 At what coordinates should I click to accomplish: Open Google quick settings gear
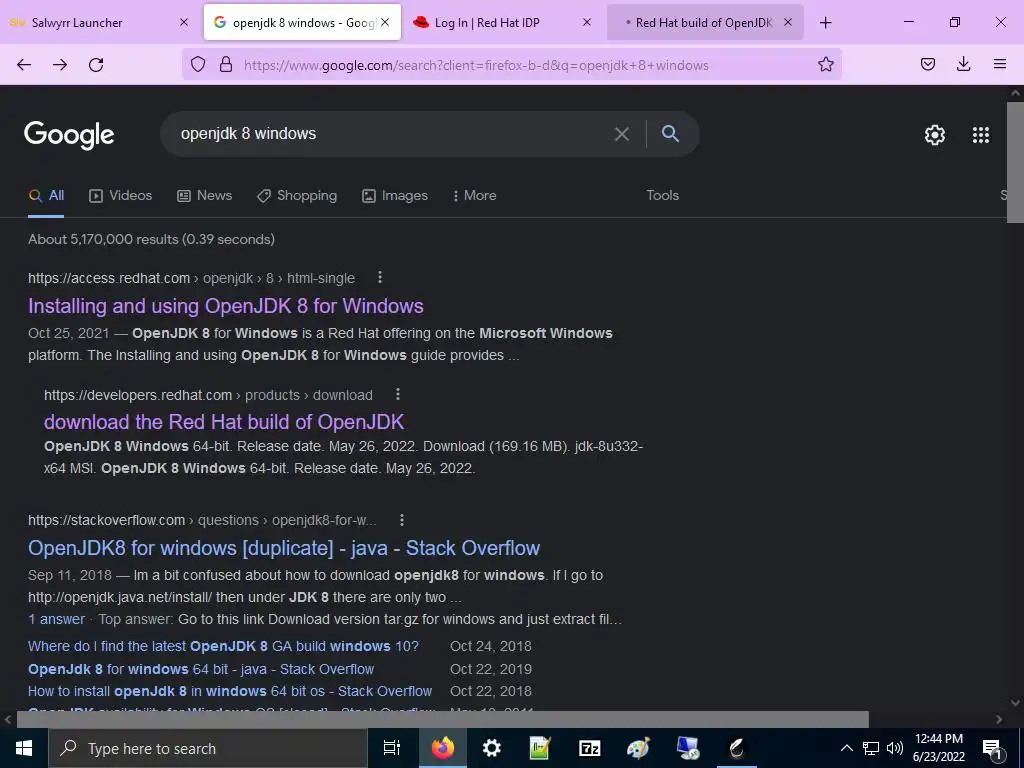point(935,135)
